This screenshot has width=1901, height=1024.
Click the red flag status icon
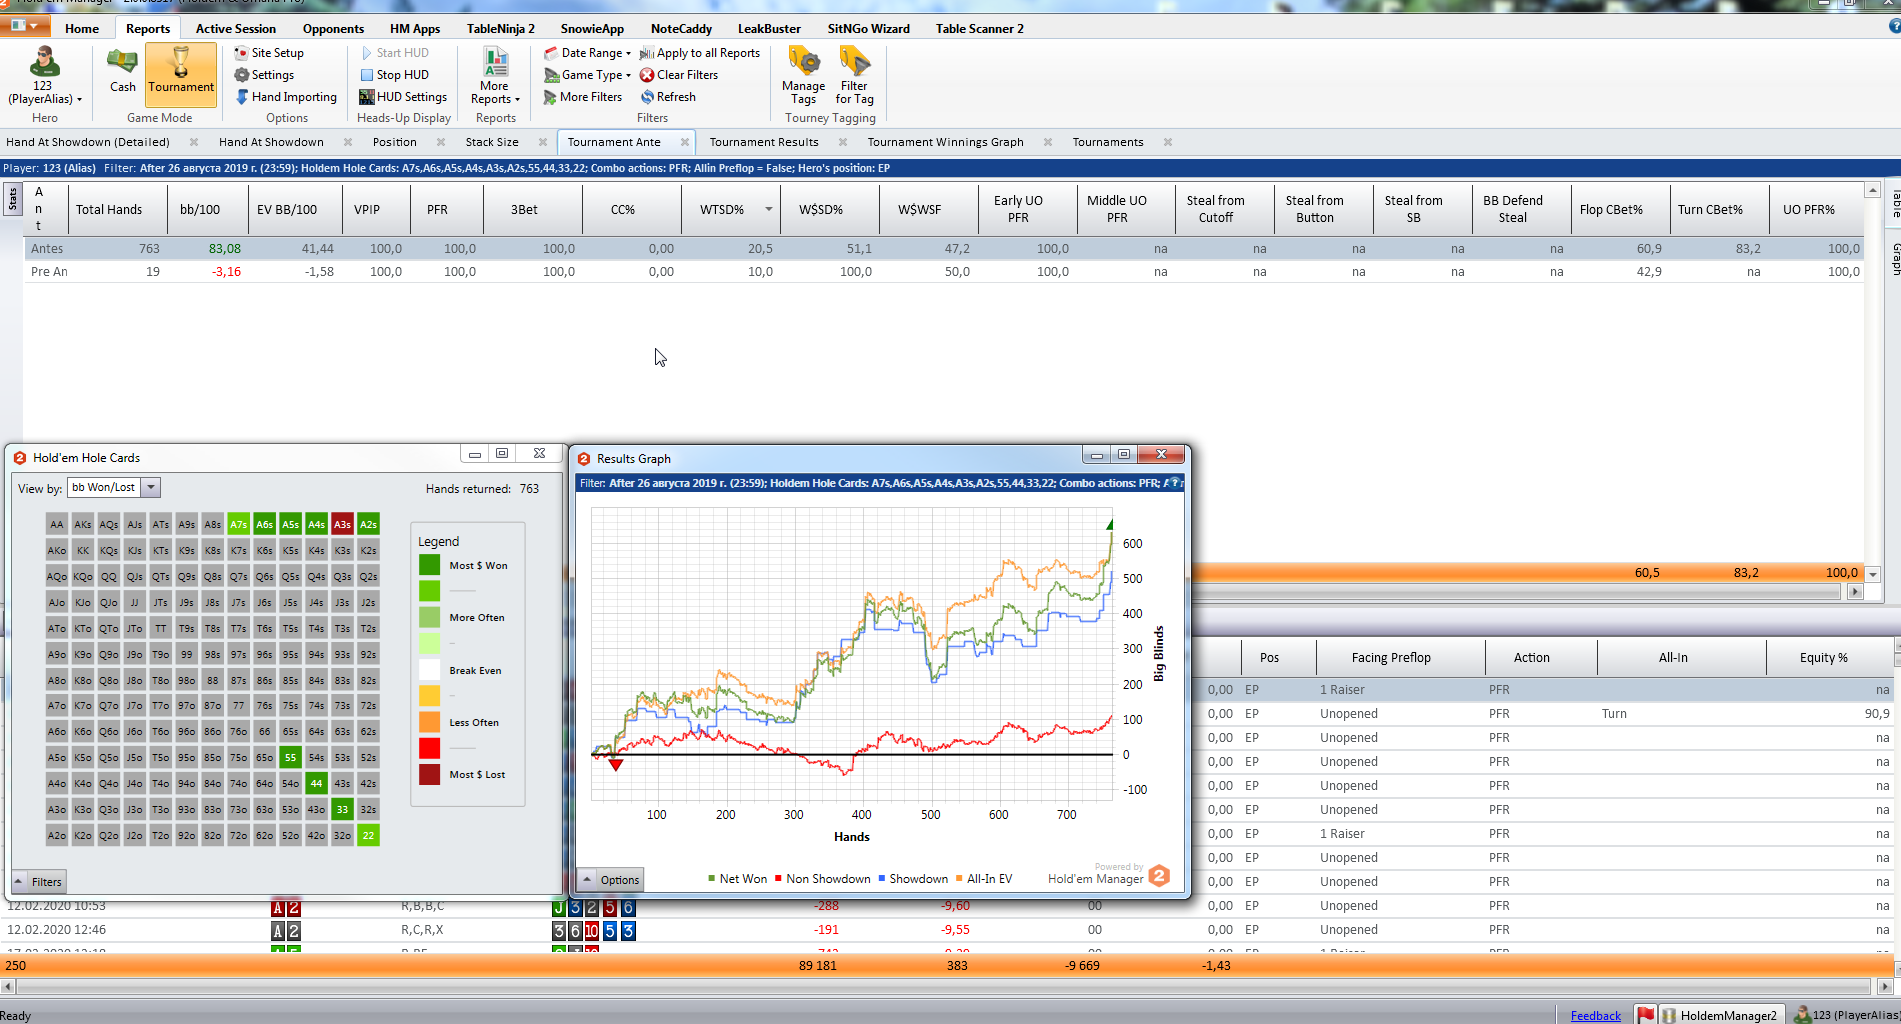(x=1646, y=1014)
